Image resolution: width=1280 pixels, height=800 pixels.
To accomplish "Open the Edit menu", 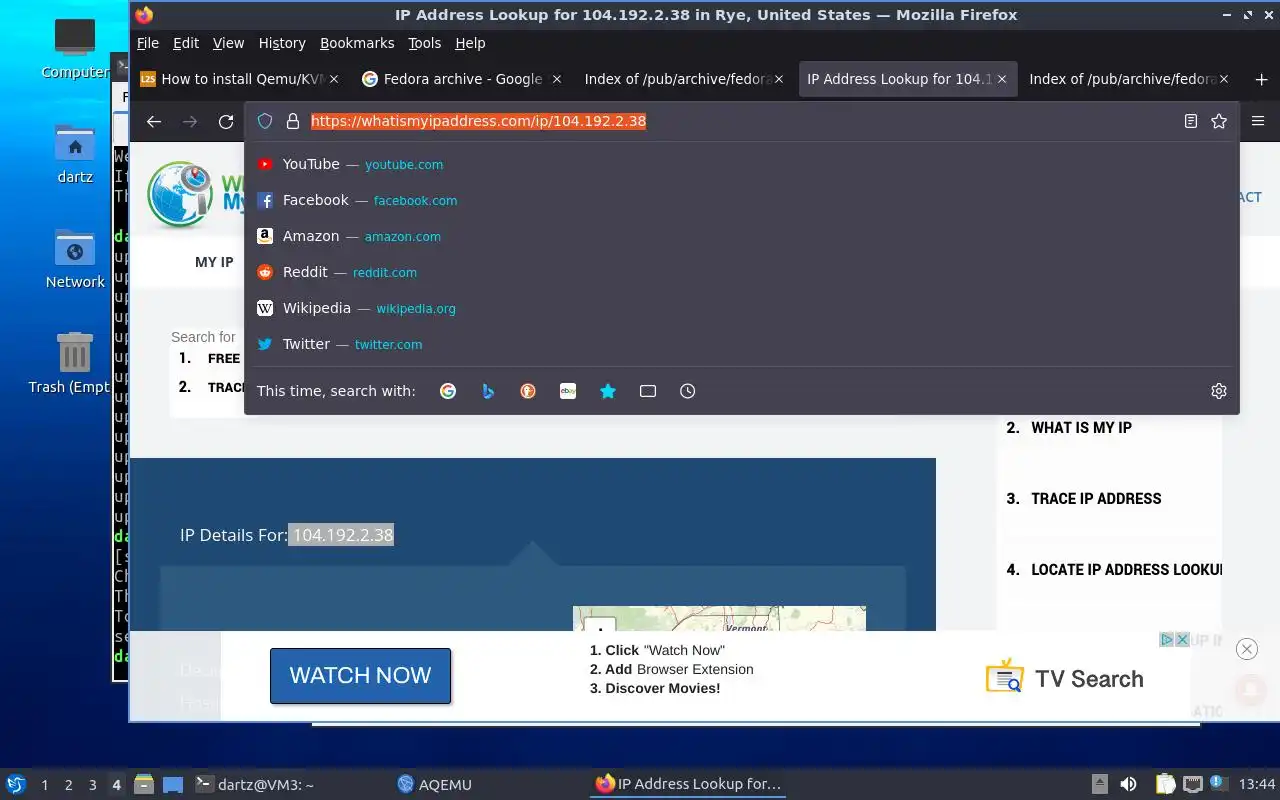I will (186, 43).
